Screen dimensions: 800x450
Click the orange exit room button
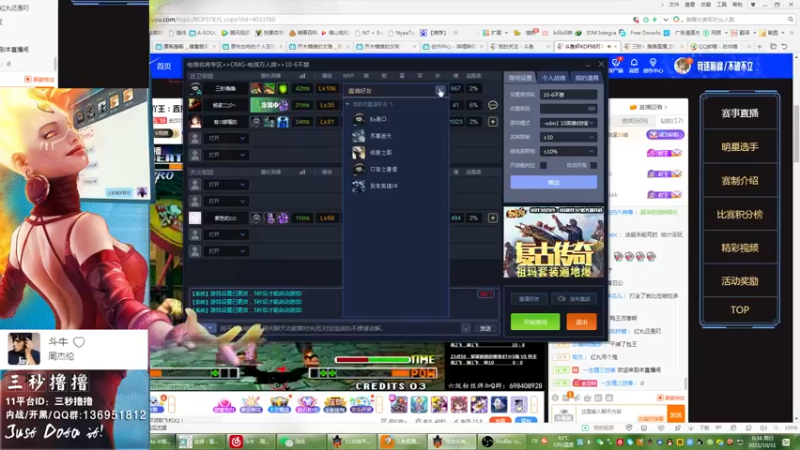(x=582, y=322)
